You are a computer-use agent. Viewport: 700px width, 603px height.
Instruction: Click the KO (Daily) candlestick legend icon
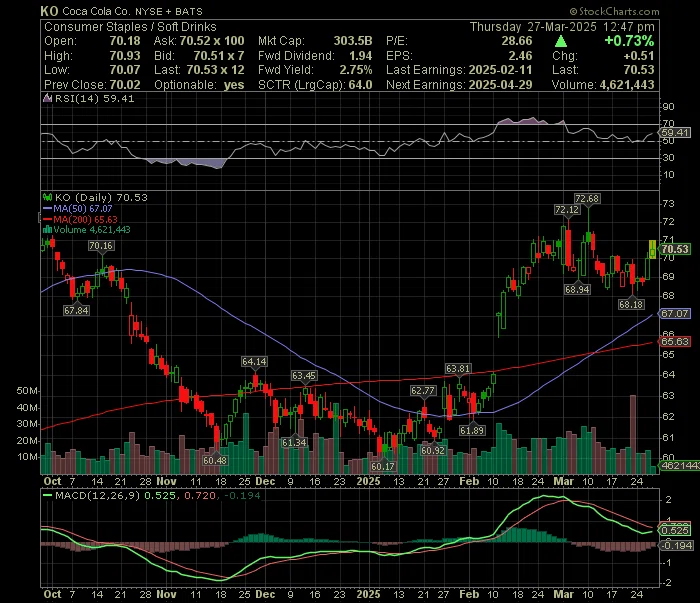click(x=47, y=197)
